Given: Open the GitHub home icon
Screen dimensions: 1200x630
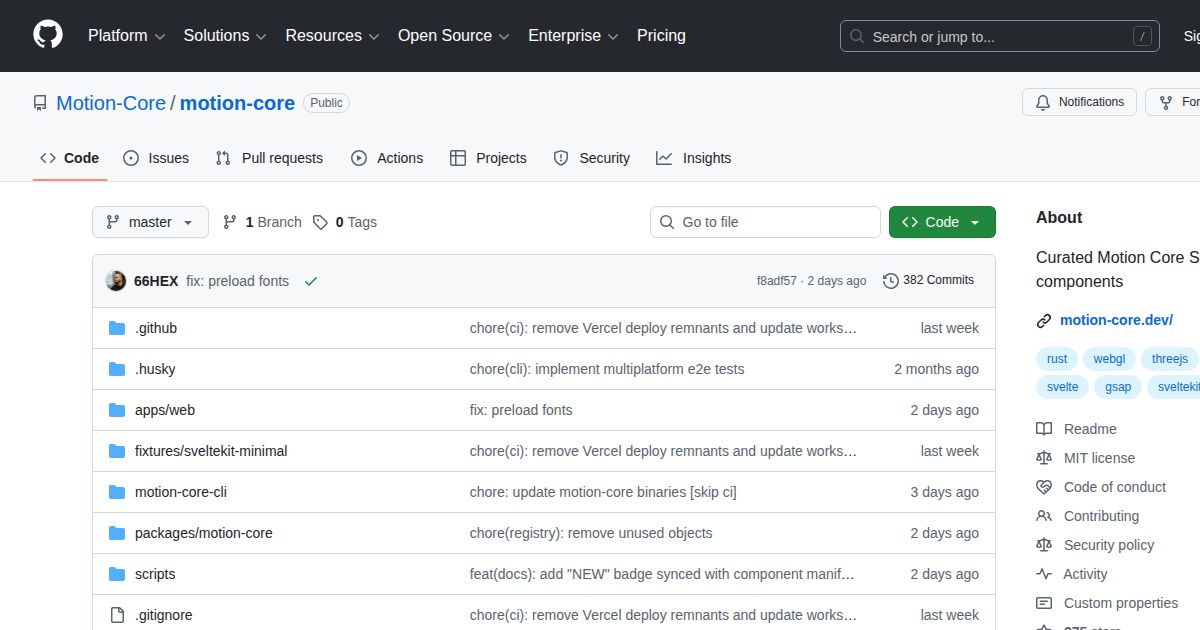Looking at the screenshot, I should (x=47, y=35).
